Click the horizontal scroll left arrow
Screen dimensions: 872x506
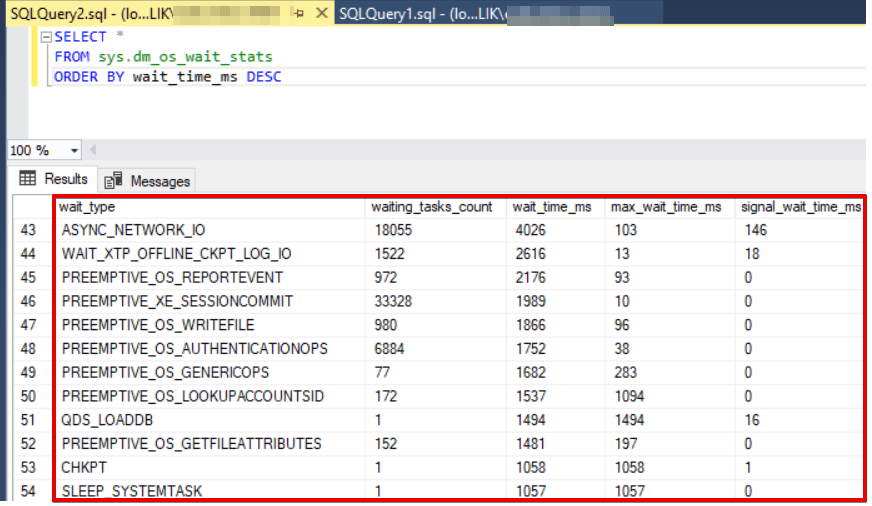pyautogui.click(x=93, y=150)
